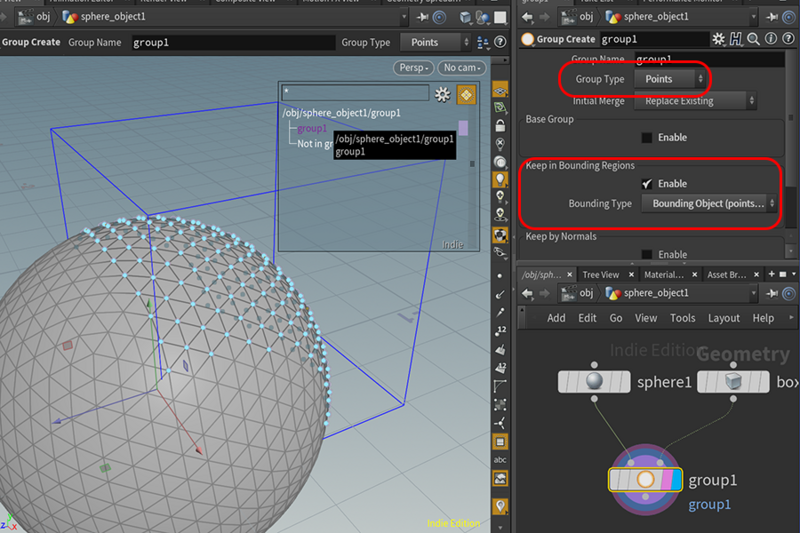This screenshot has width=800, height=533.
Task: Toggle display points dot icon
Action: tap(500, 276)
